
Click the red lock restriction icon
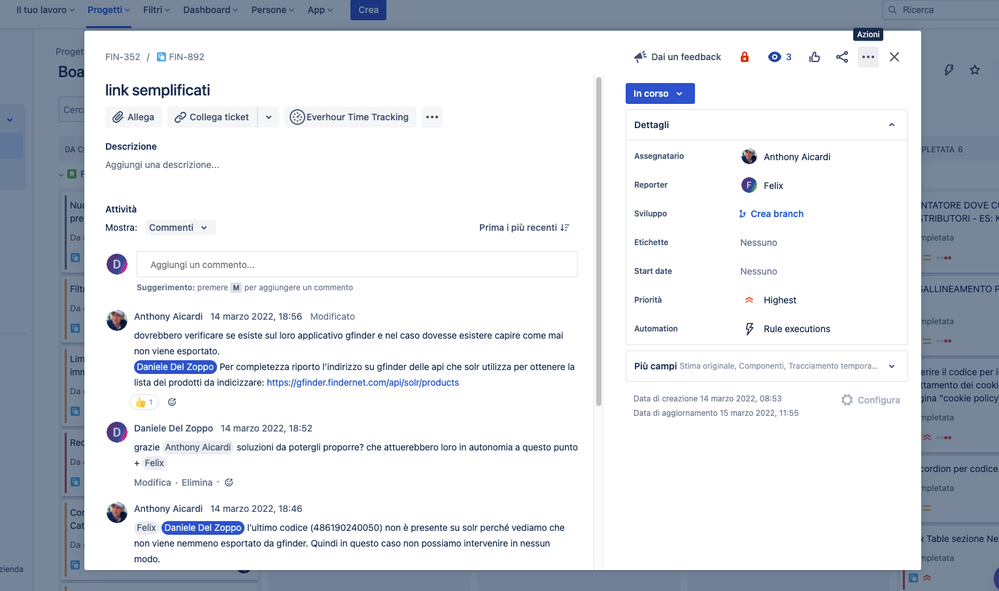pos(744,57)
